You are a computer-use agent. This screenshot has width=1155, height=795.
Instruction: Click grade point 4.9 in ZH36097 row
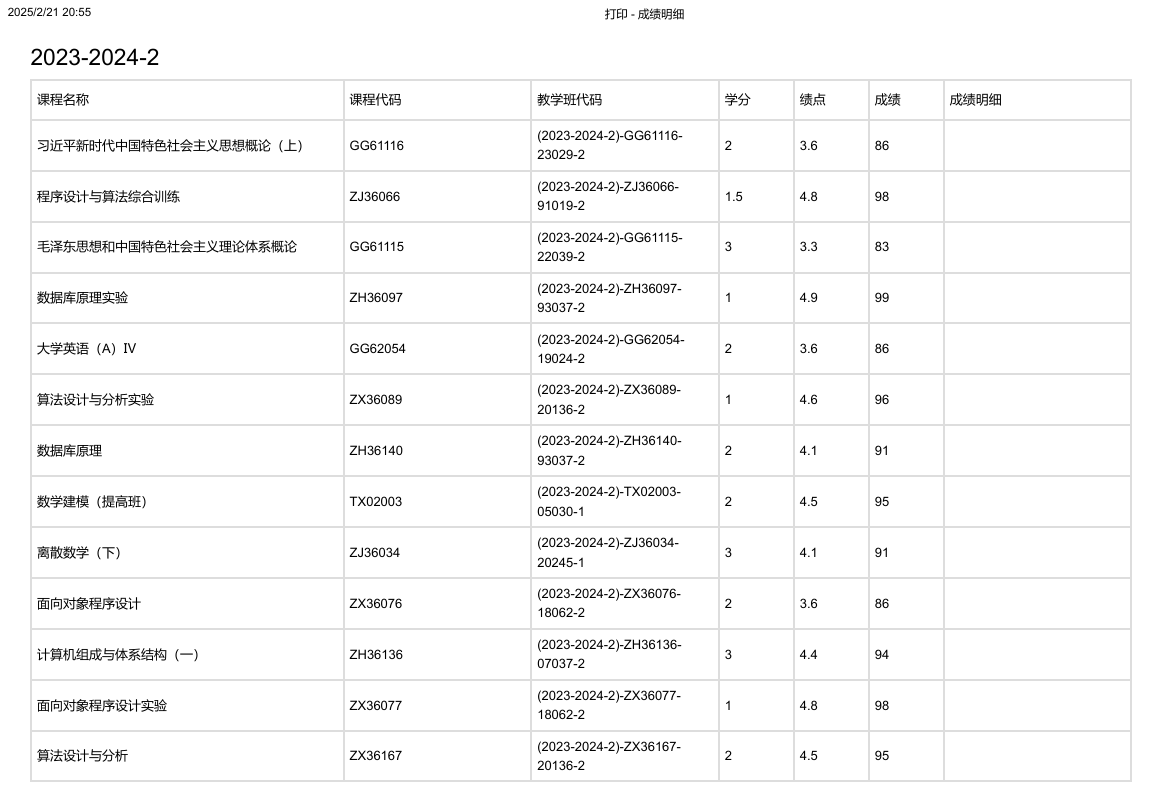pyautogui.click(x=809, y=298)
